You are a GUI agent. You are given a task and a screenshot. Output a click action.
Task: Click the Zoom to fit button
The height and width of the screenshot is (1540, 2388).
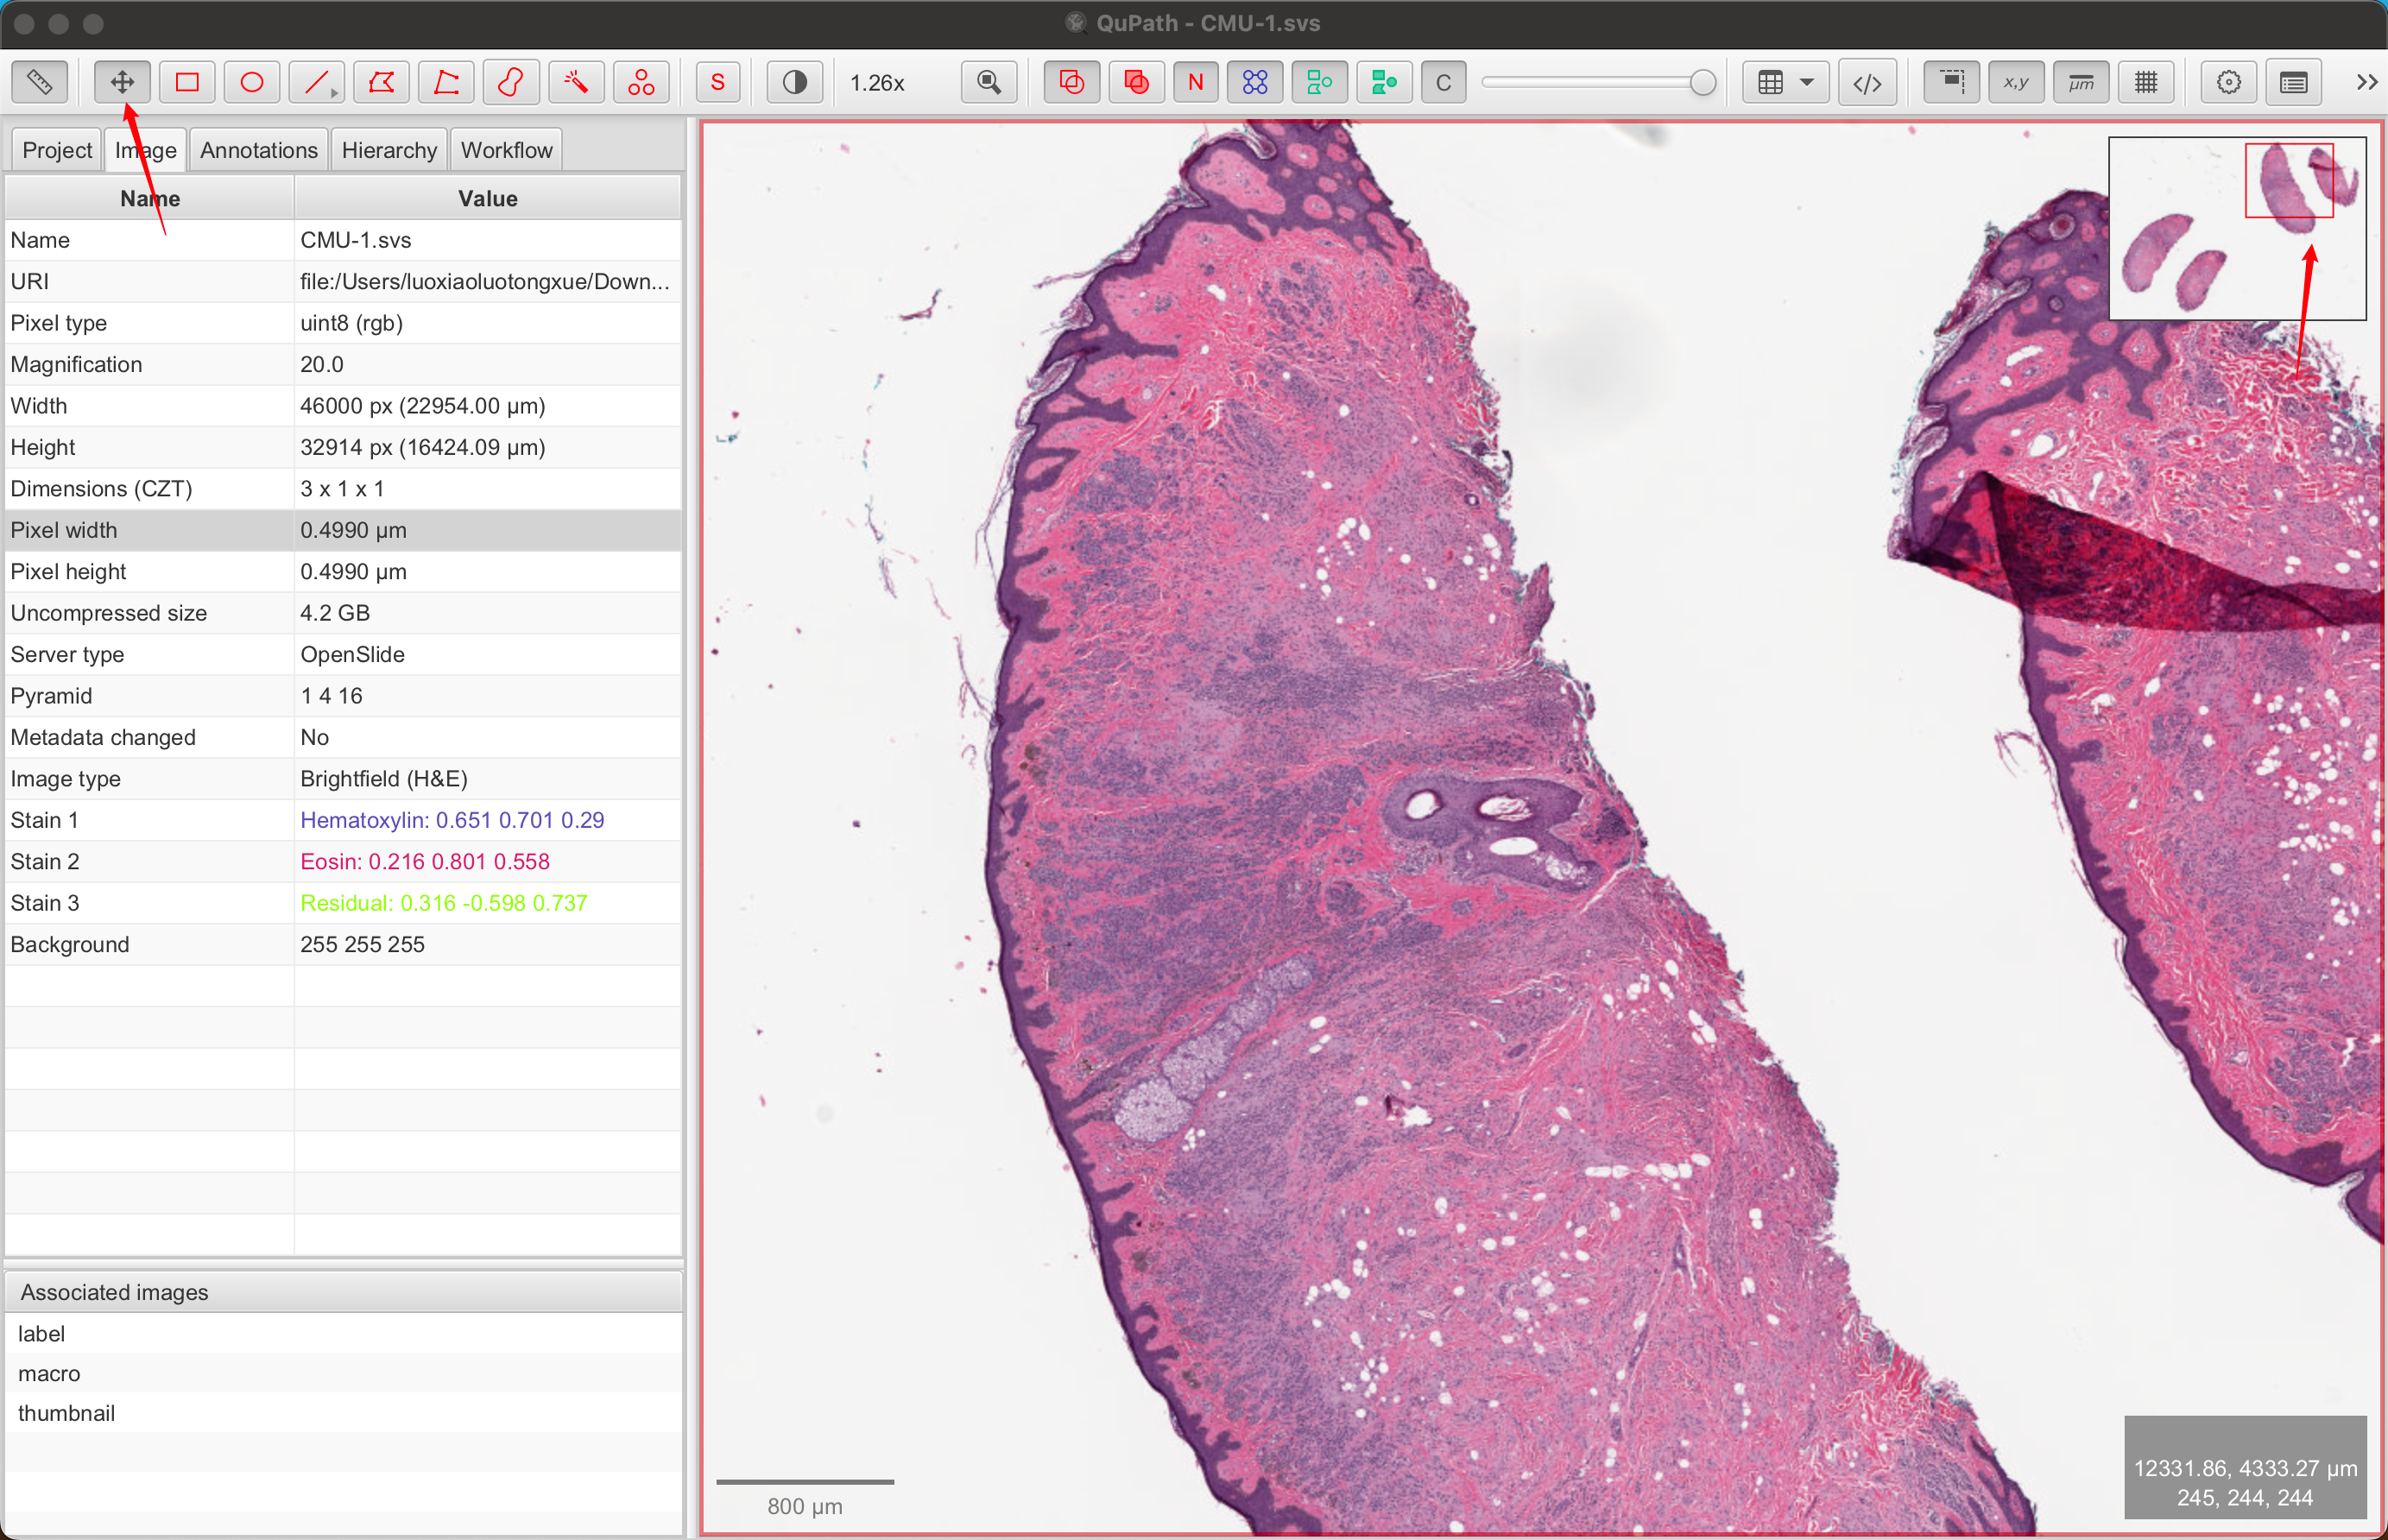tap(988, 82)
